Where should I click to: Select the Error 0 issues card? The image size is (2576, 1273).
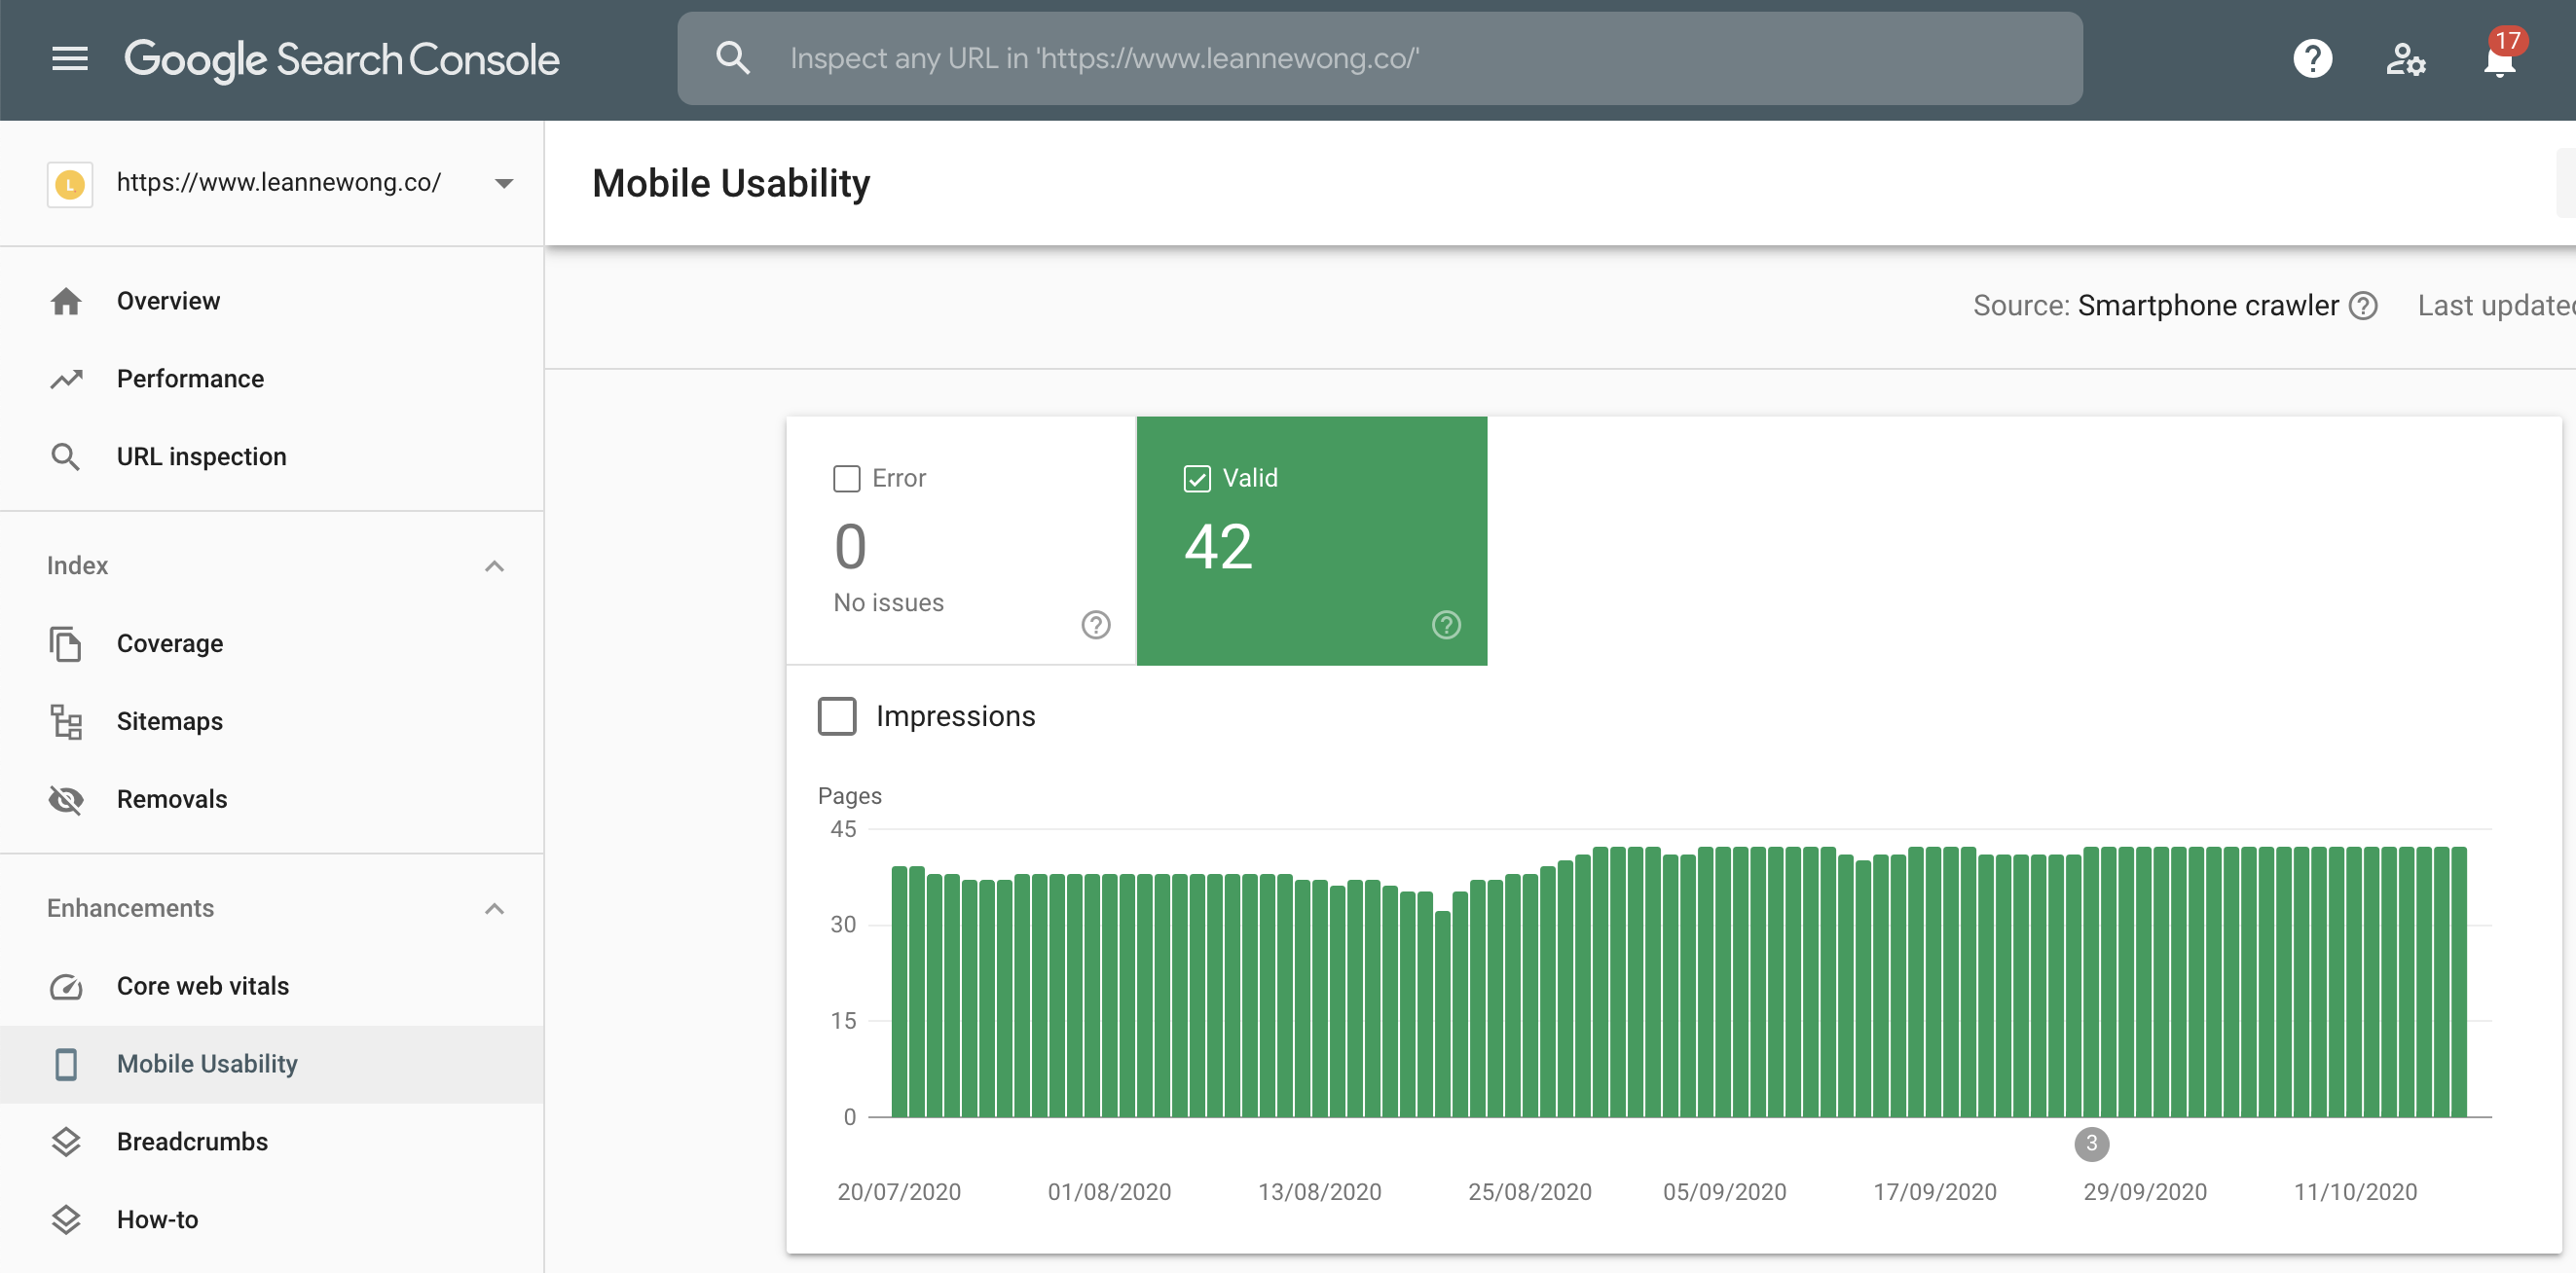(961, 541)
